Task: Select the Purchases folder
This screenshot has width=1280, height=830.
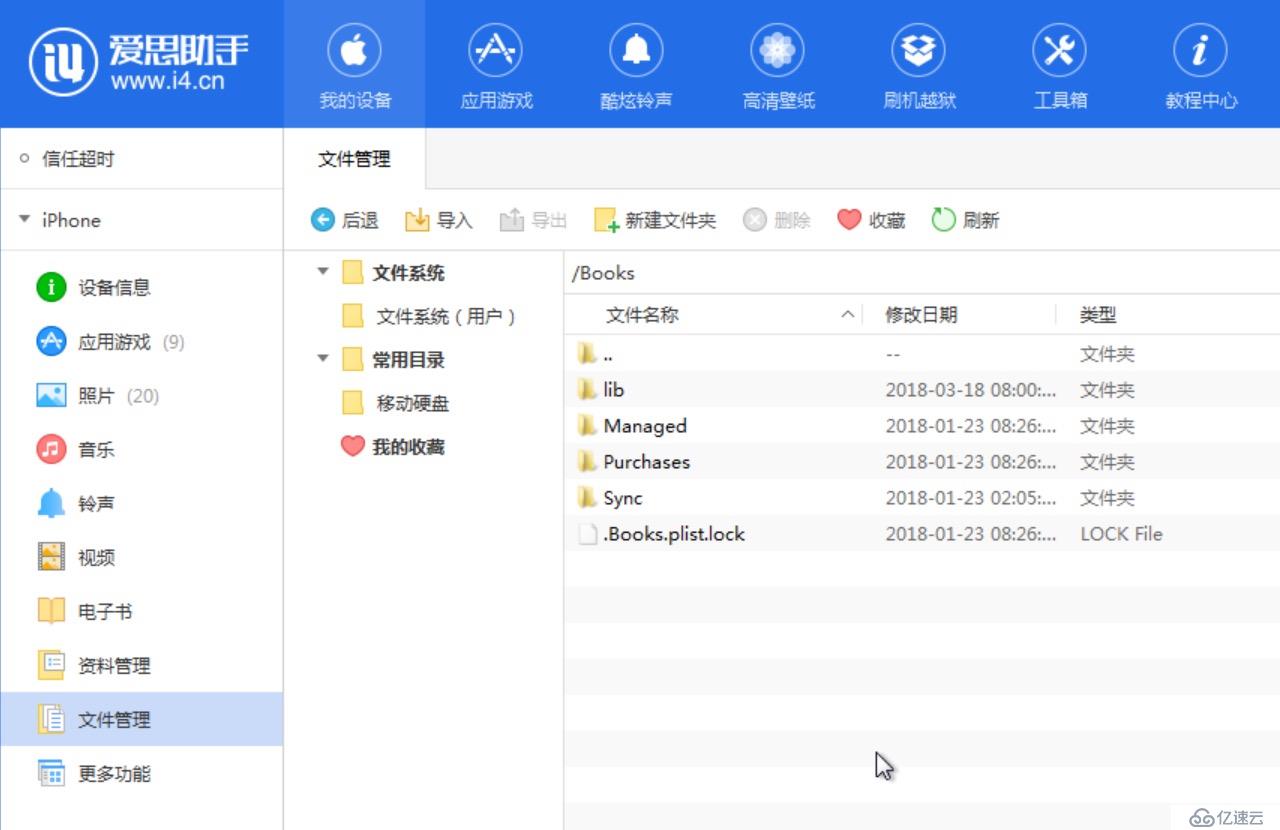Action: coord(922,462)
